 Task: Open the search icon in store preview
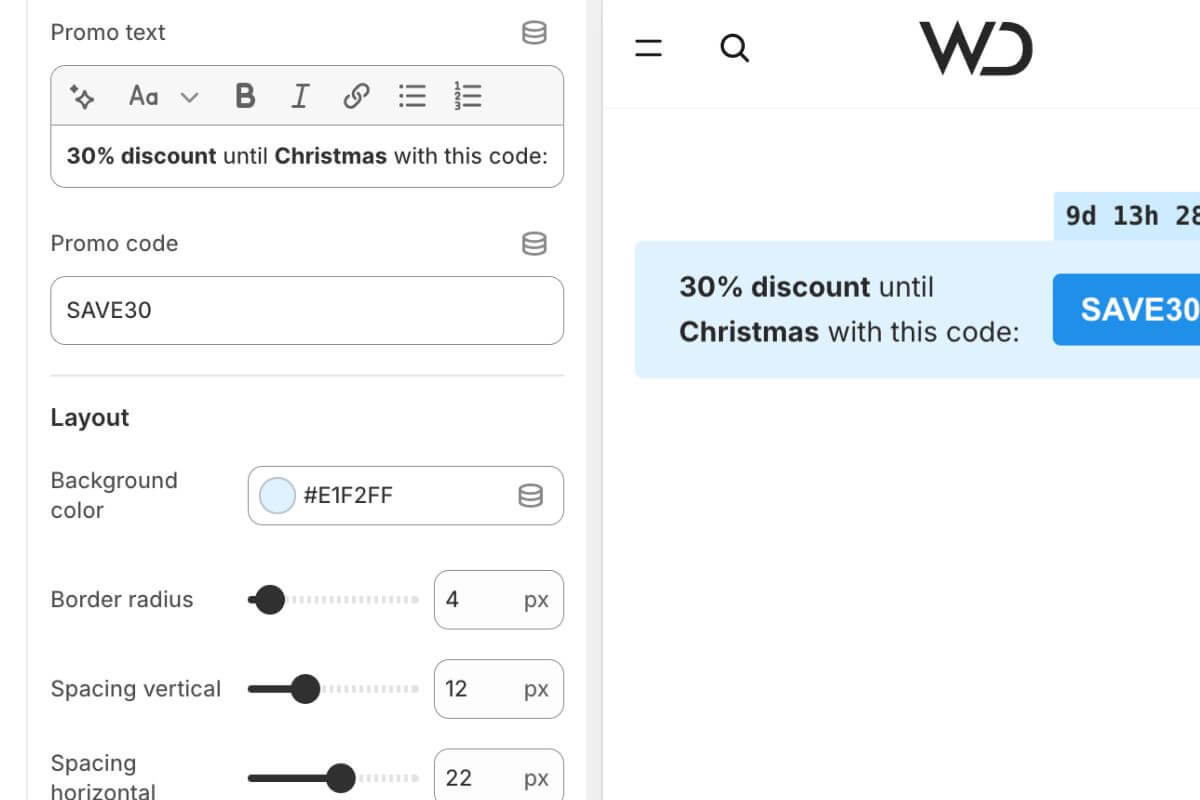[x=735, y=48]
